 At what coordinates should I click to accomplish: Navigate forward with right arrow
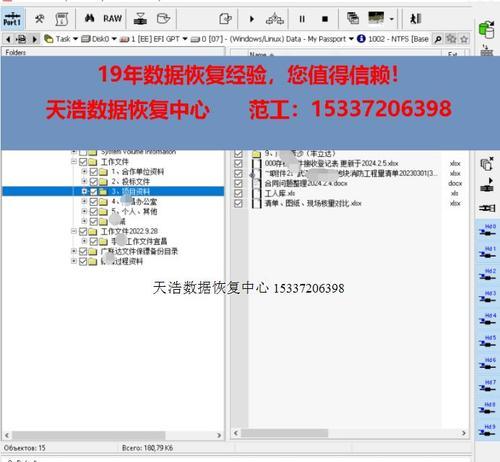click(34, 39)
